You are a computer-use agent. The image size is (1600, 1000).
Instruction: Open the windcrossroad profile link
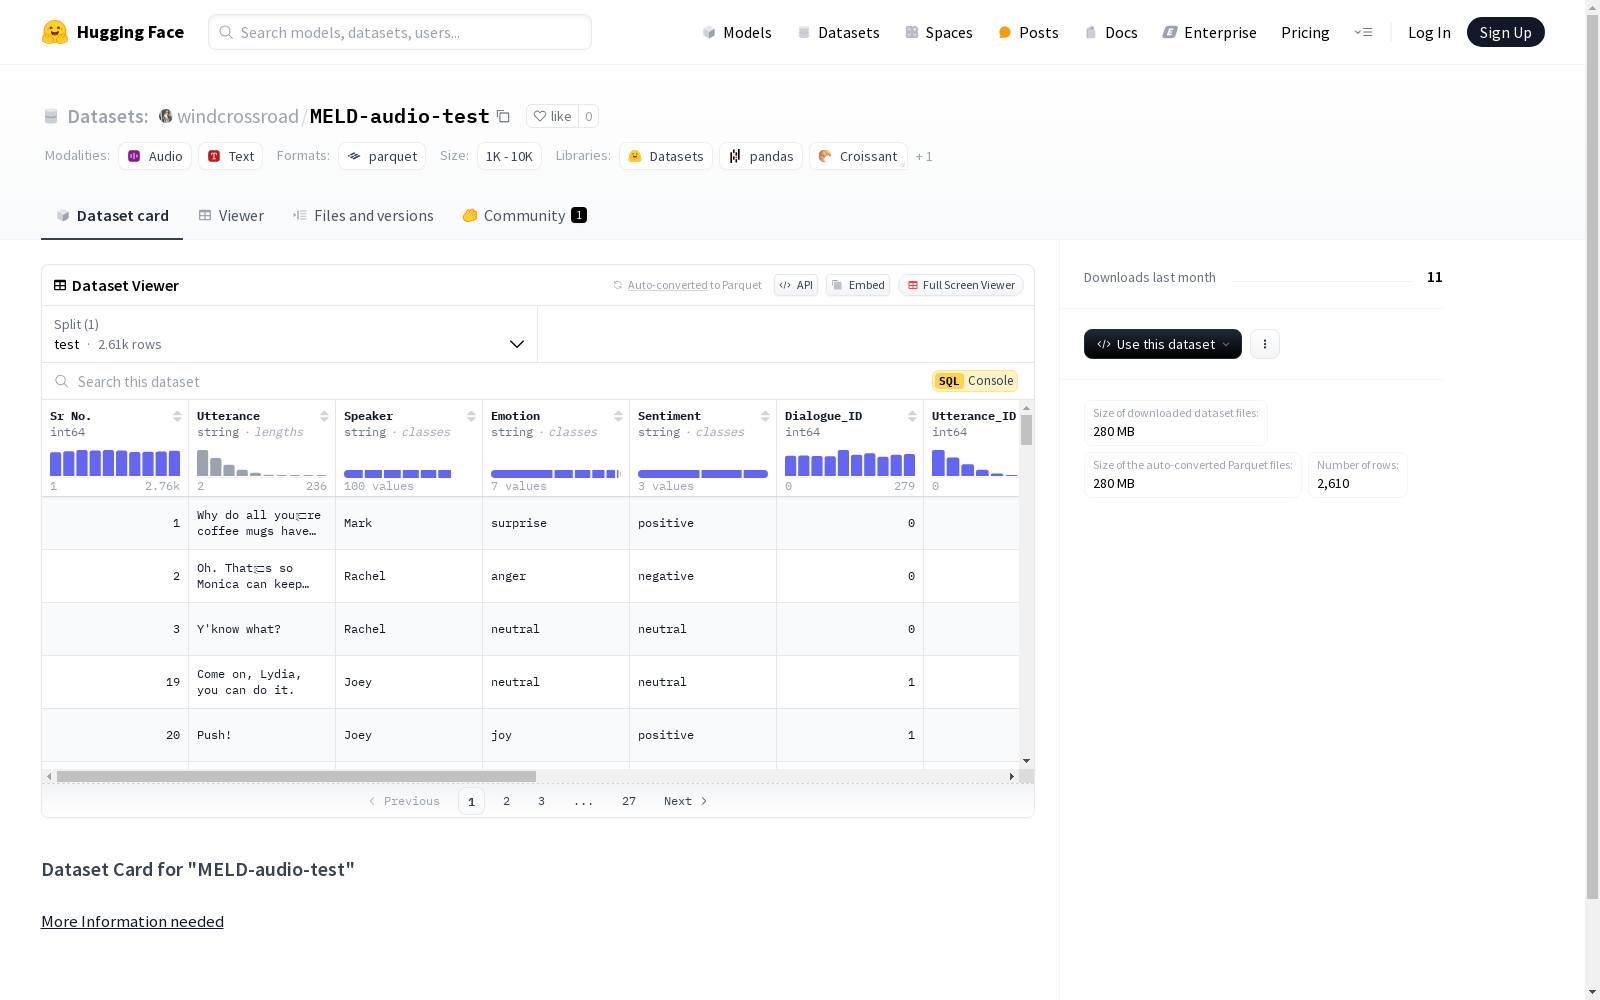click(238, 116)
